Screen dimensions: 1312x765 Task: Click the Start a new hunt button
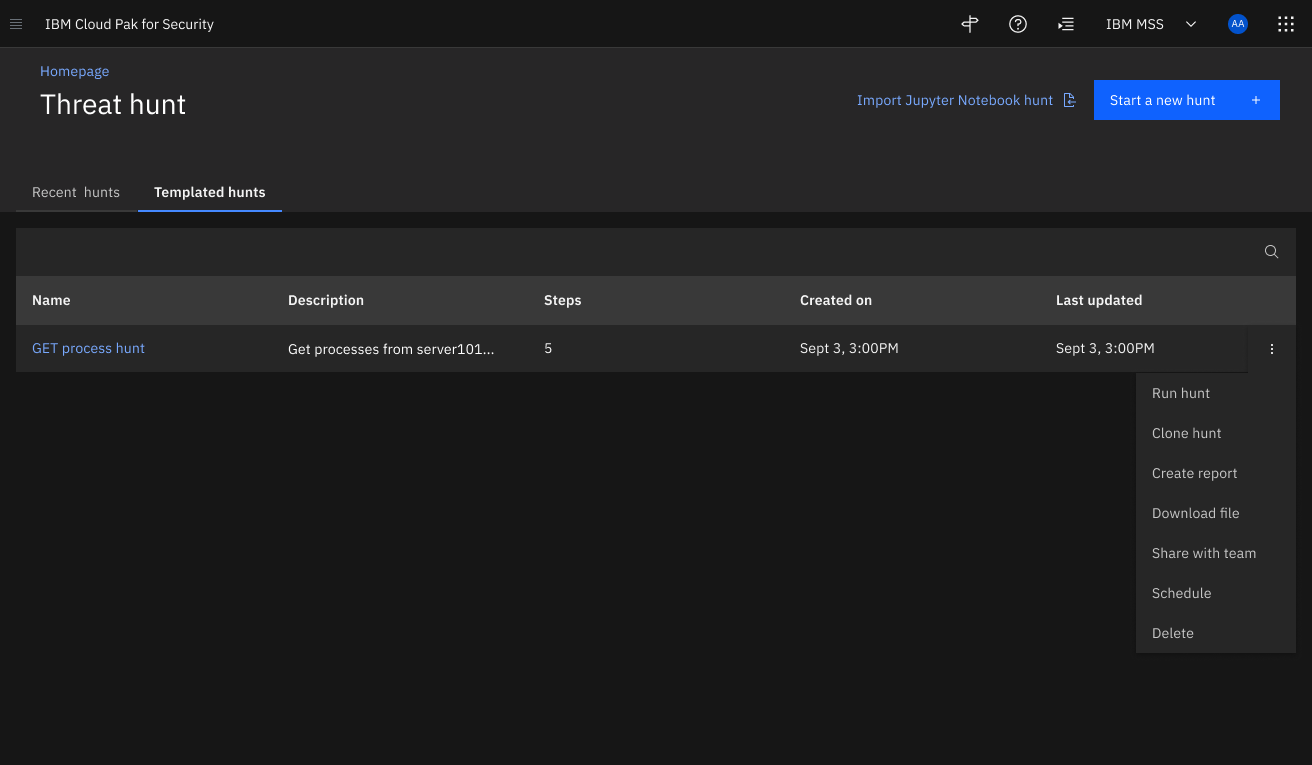pos(1187,100)
